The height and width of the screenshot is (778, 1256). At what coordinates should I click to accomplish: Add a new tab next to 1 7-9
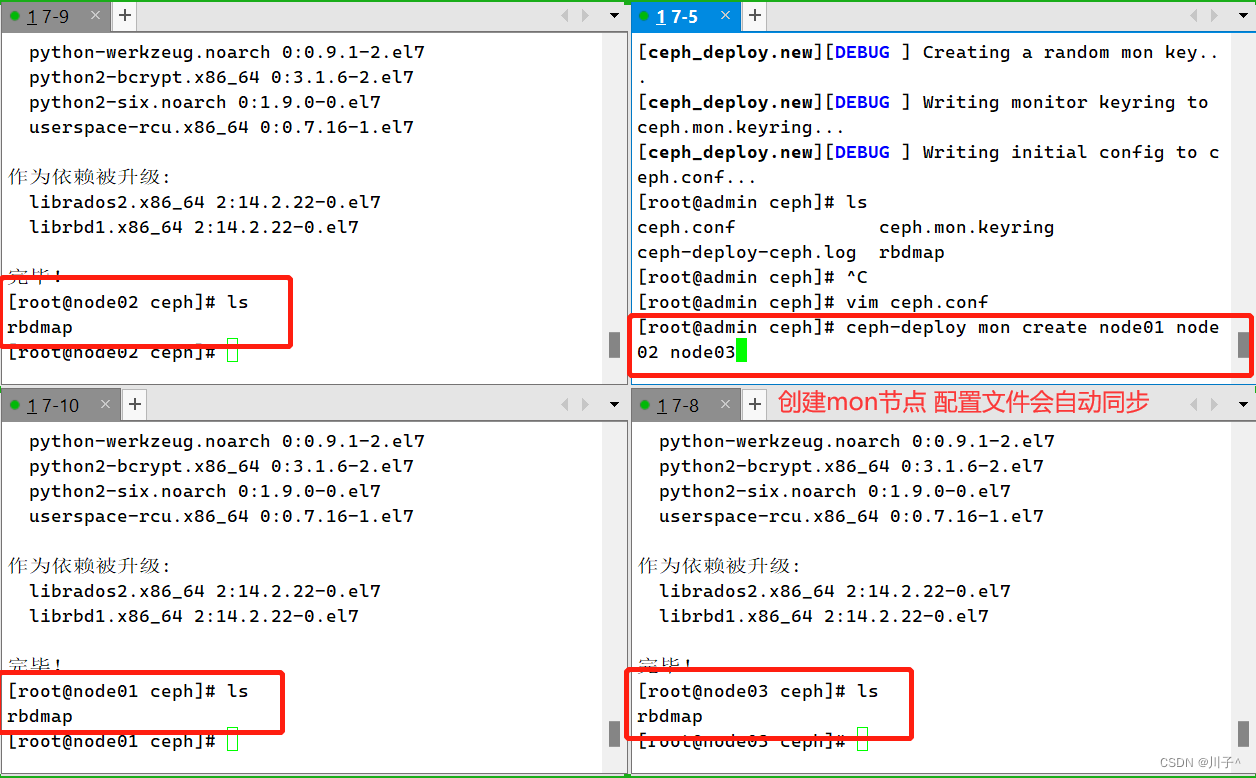(124, 16)
